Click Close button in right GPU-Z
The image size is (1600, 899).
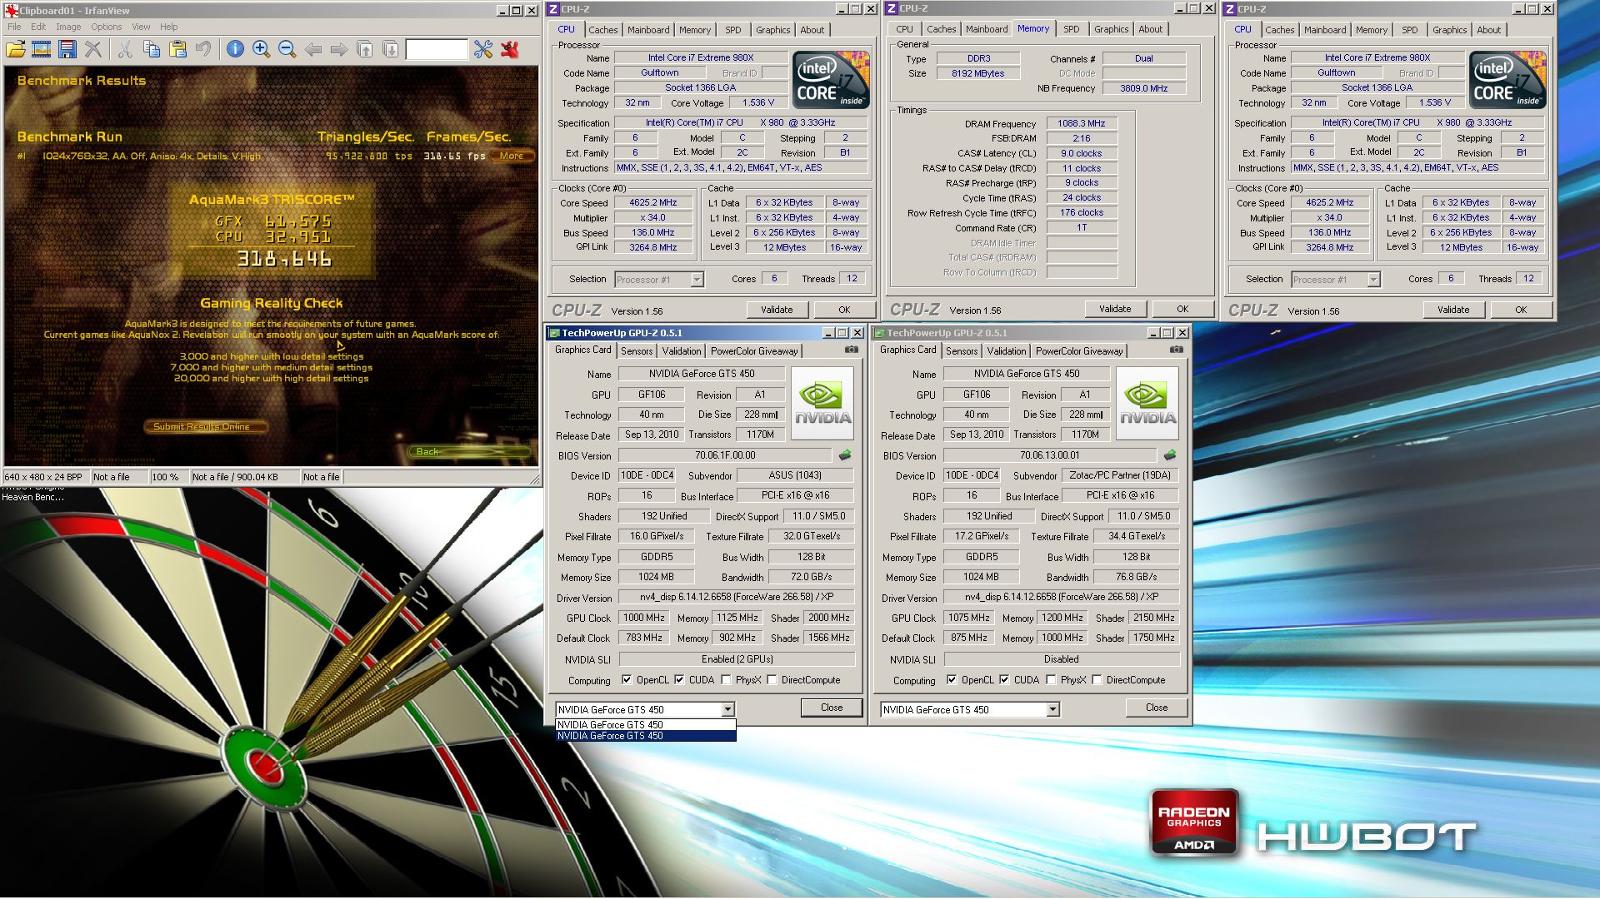click(1156, 707)
